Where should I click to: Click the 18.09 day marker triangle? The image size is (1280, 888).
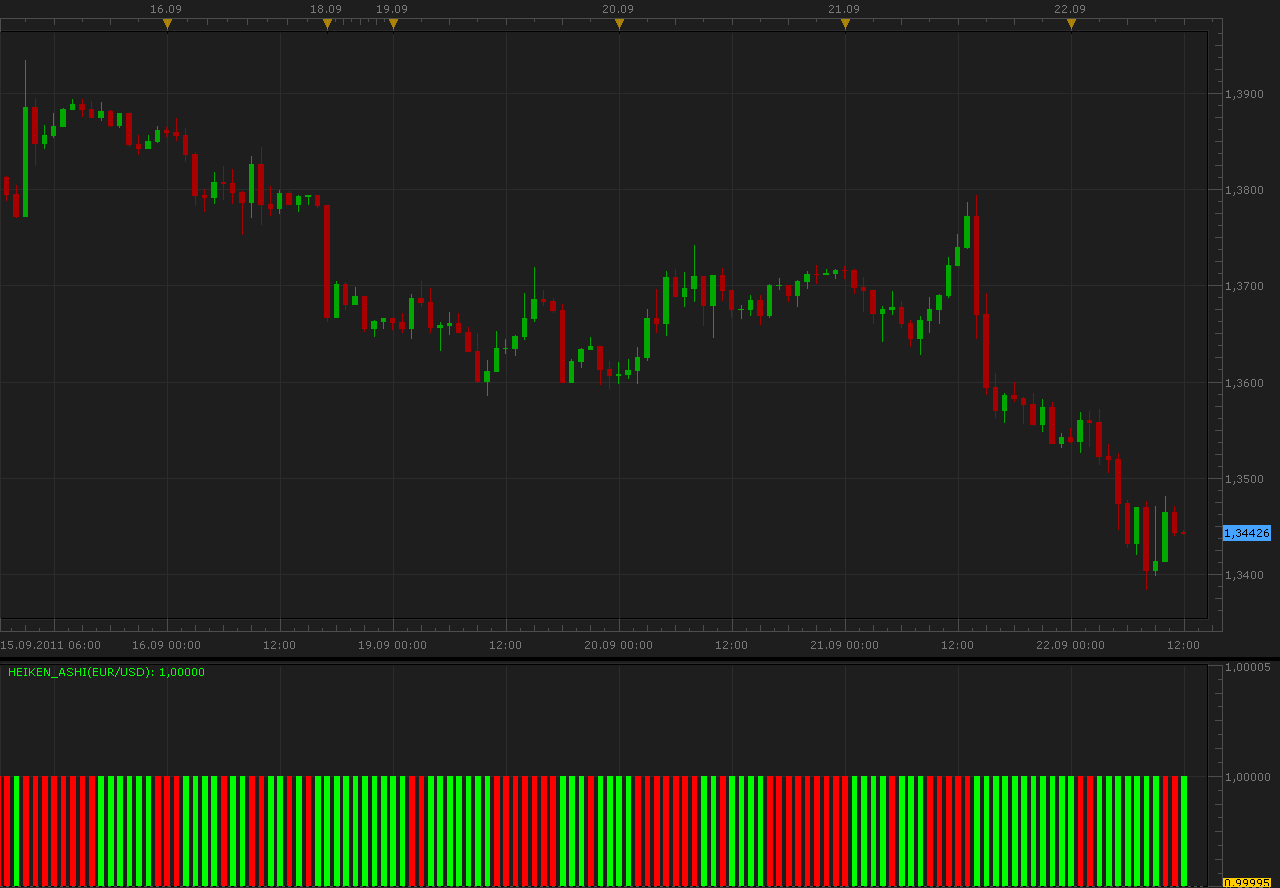pos(327,24)
